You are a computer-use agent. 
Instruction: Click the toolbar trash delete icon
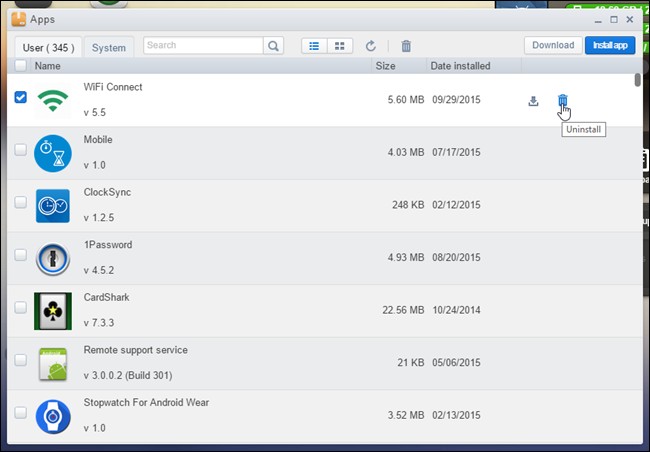406,46
